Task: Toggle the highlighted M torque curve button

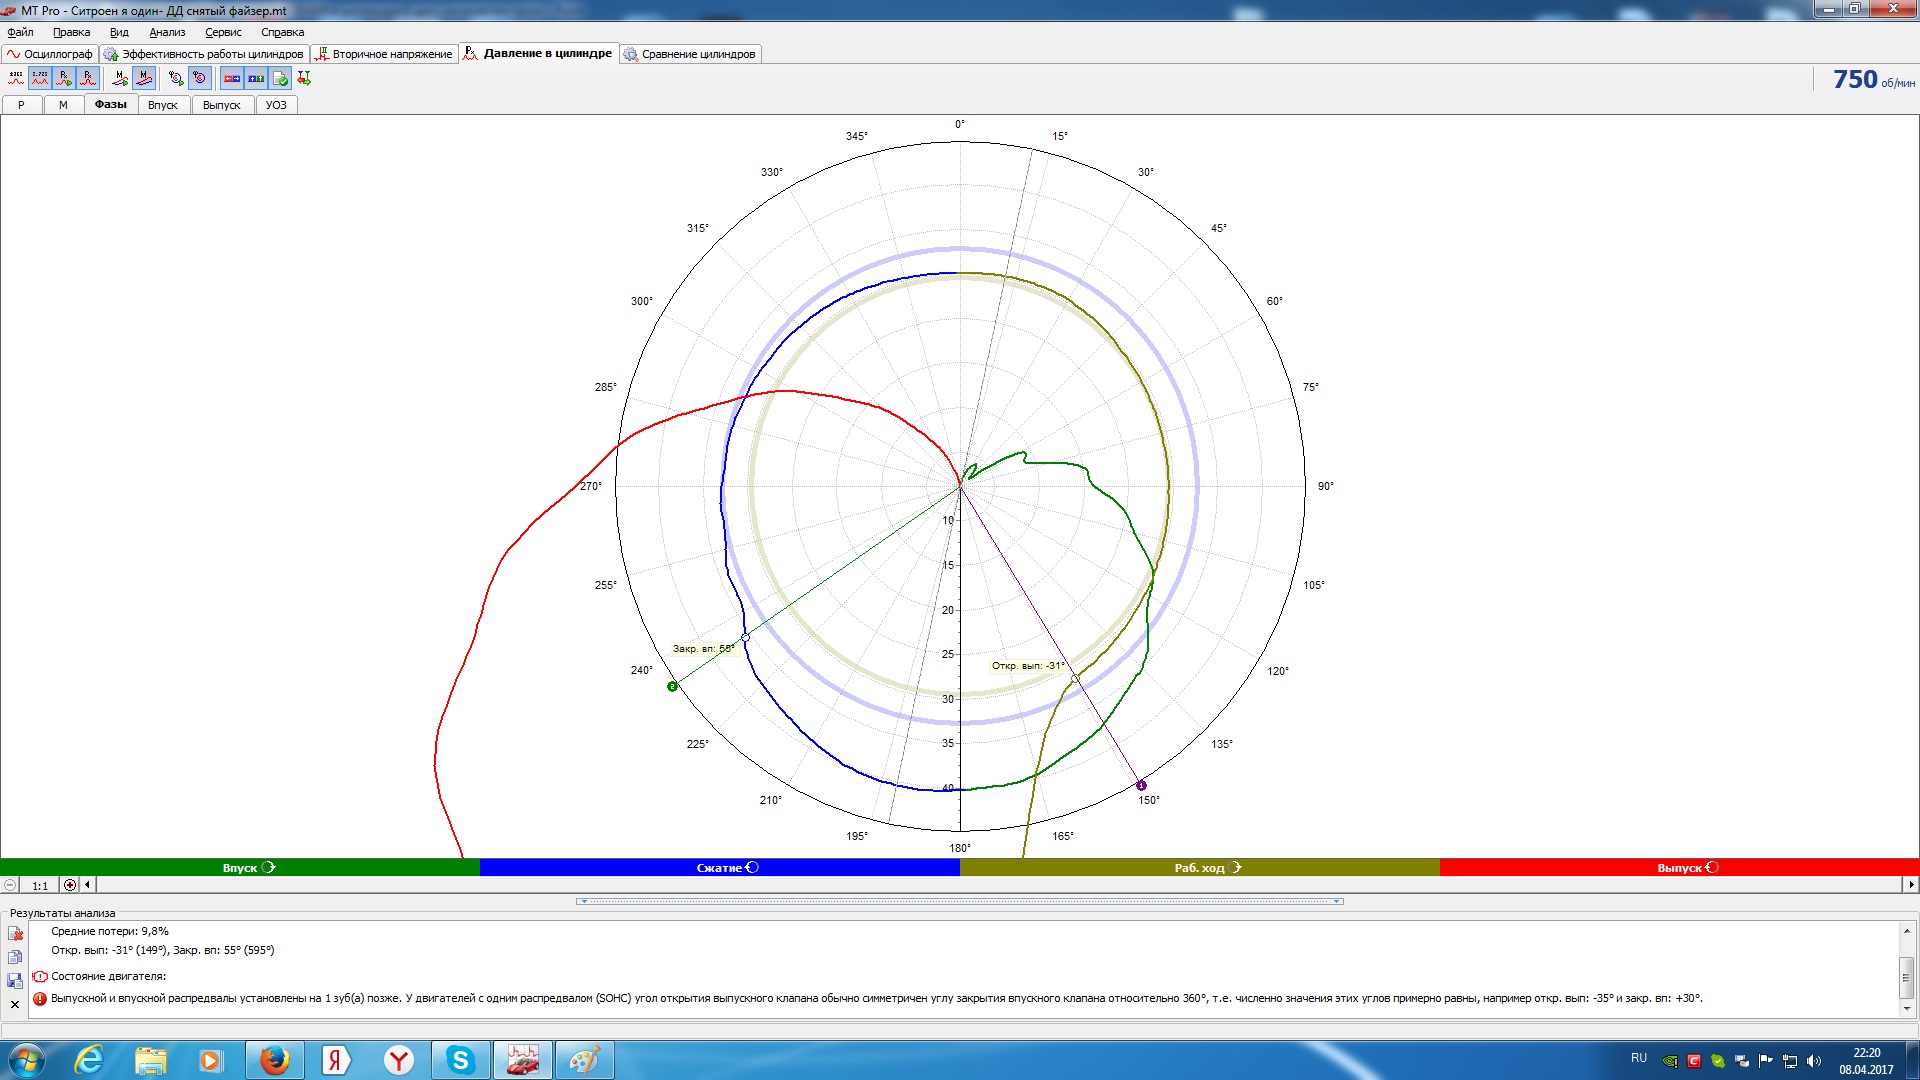Action: click(144, 78)
